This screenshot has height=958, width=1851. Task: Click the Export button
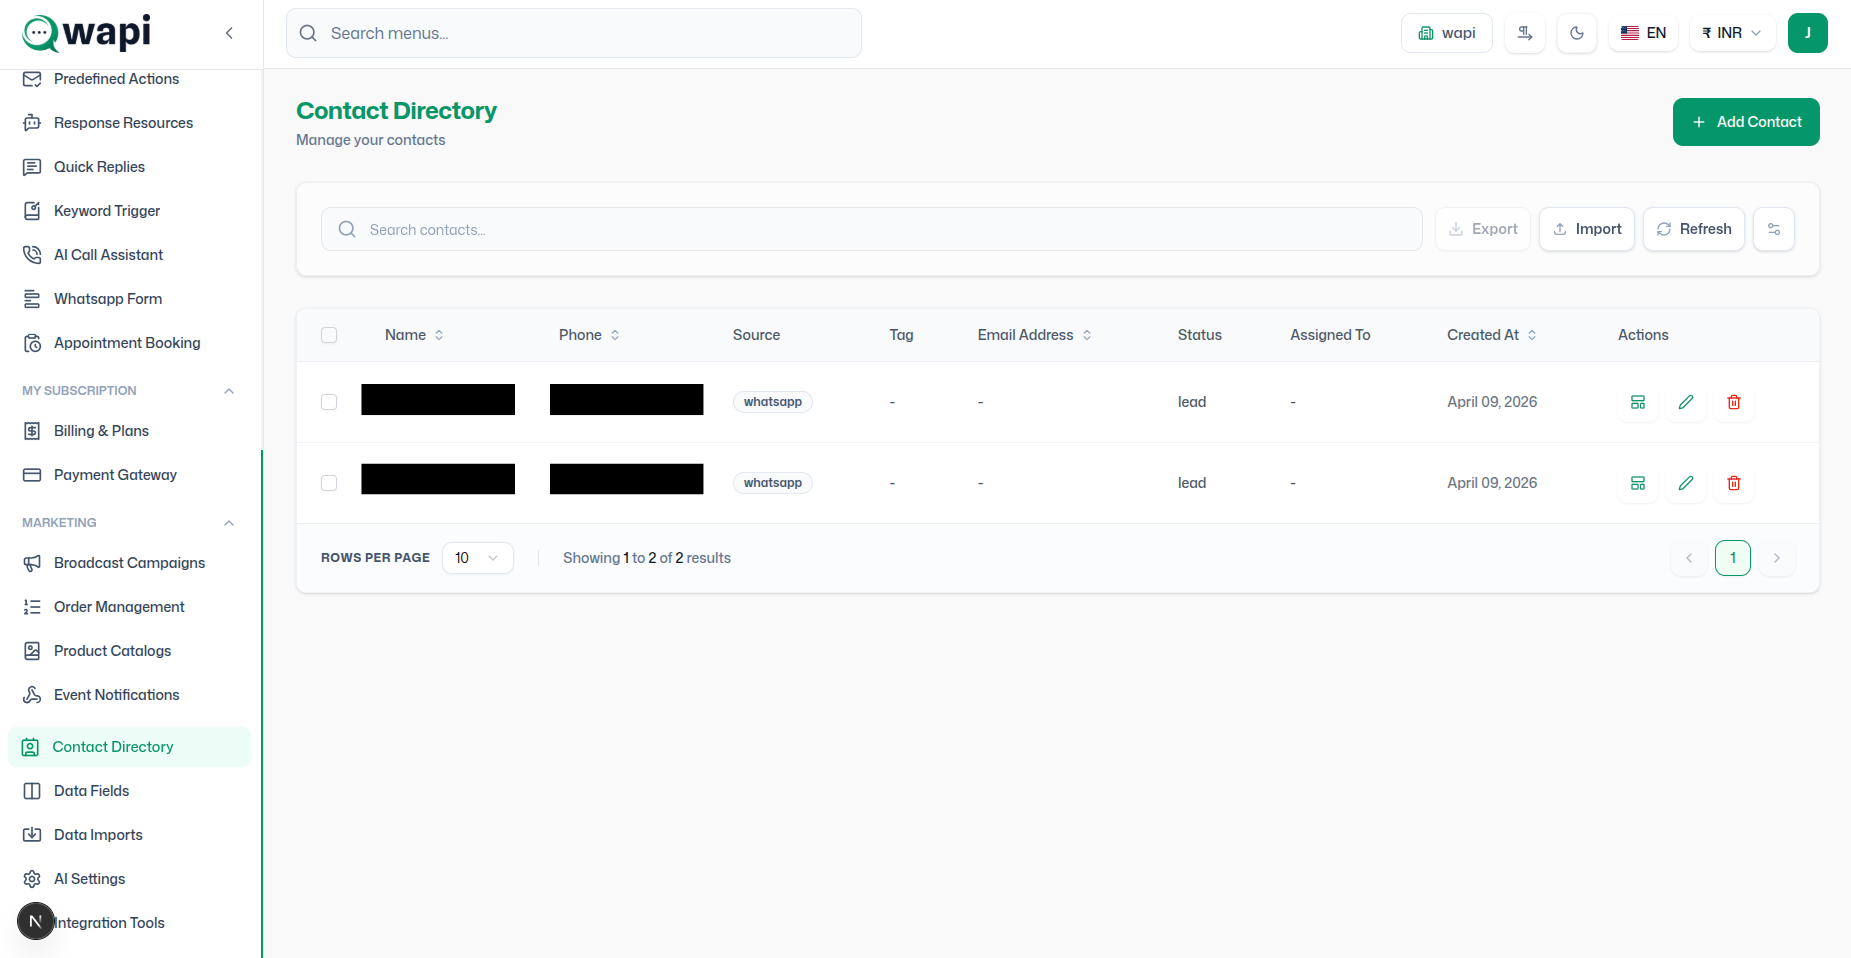click(1483, 229)
